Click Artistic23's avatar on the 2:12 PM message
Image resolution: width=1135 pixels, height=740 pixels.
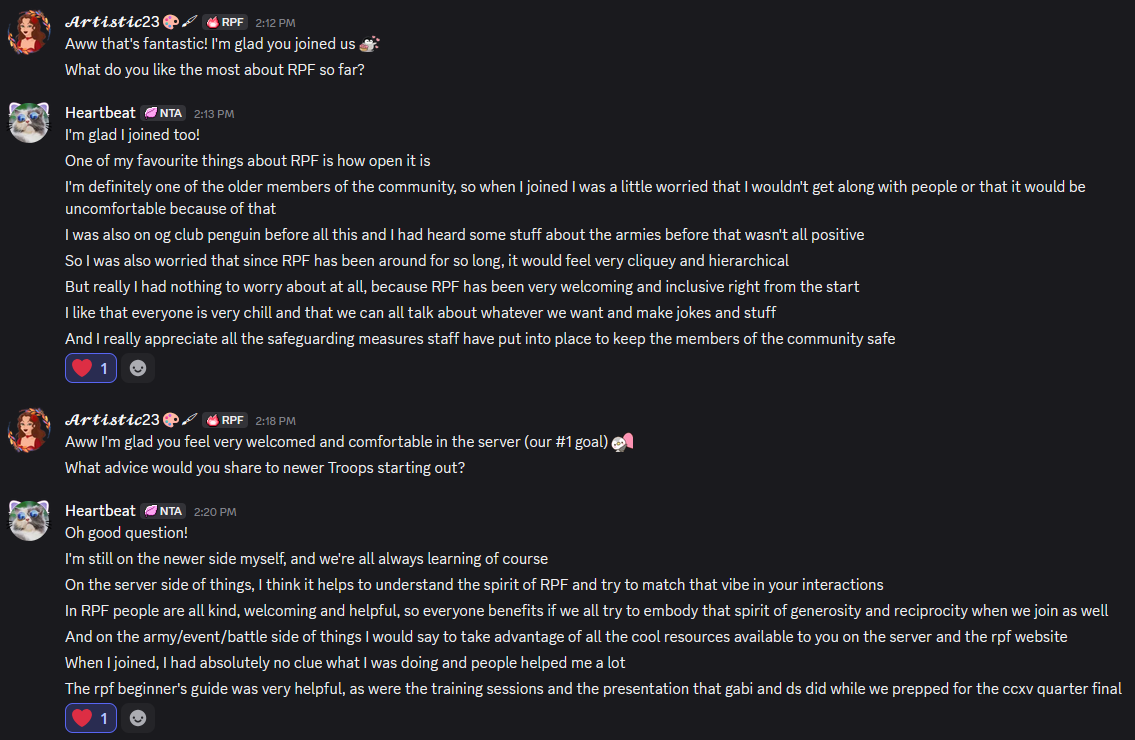pos(30,33)
